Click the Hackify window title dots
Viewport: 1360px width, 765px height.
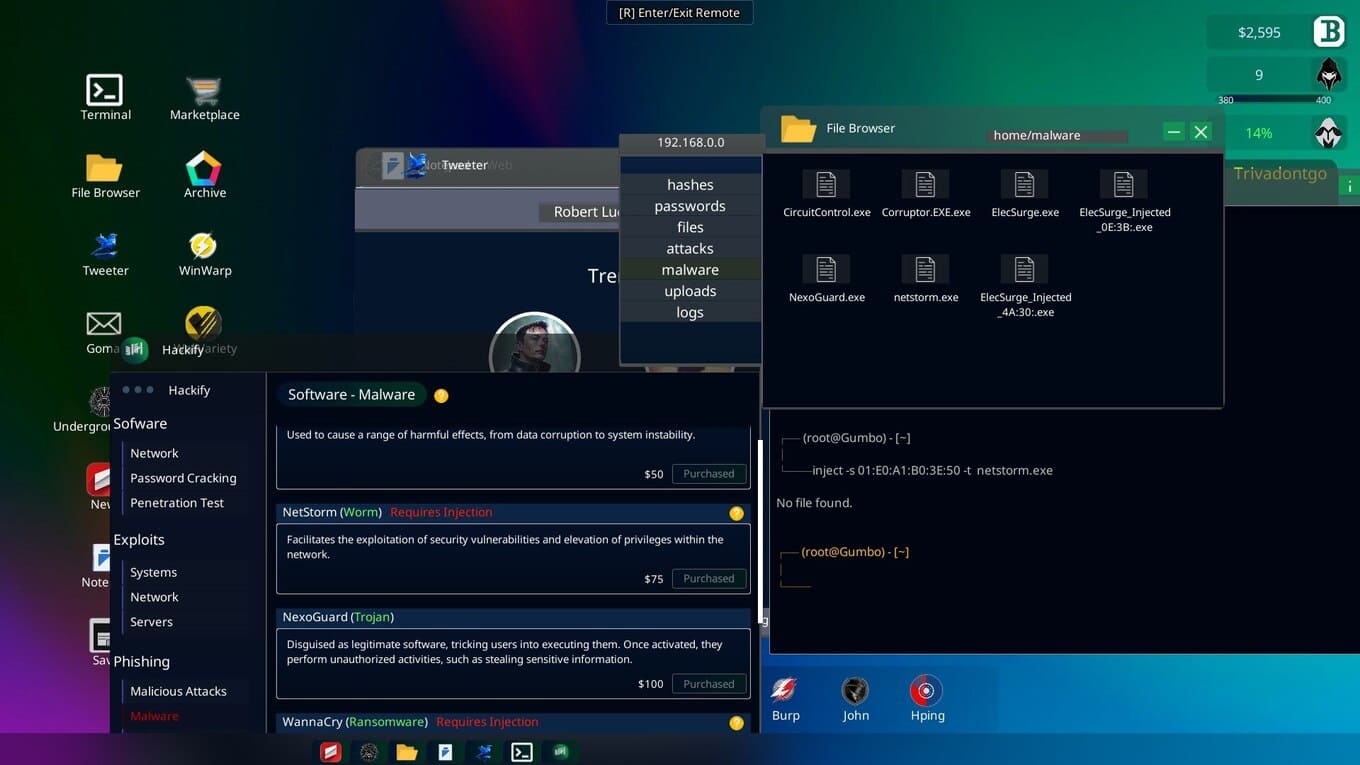pyautogui.click(x=137, y=390)
